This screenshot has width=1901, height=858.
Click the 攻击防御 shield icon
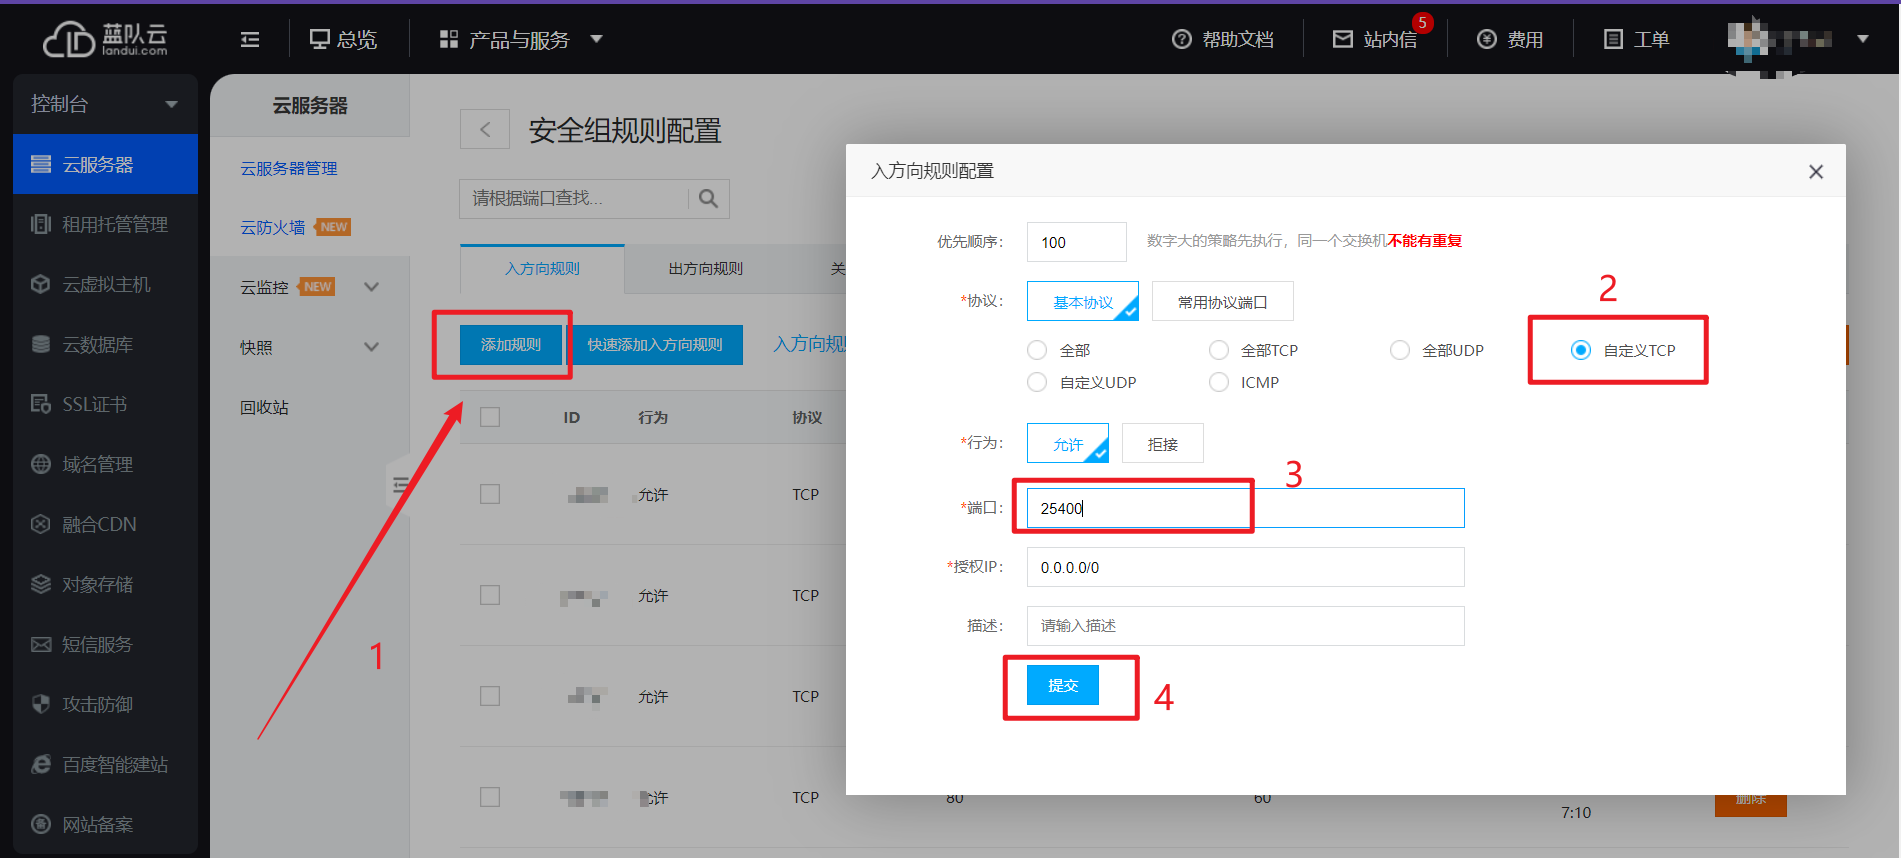pos(41,704)
